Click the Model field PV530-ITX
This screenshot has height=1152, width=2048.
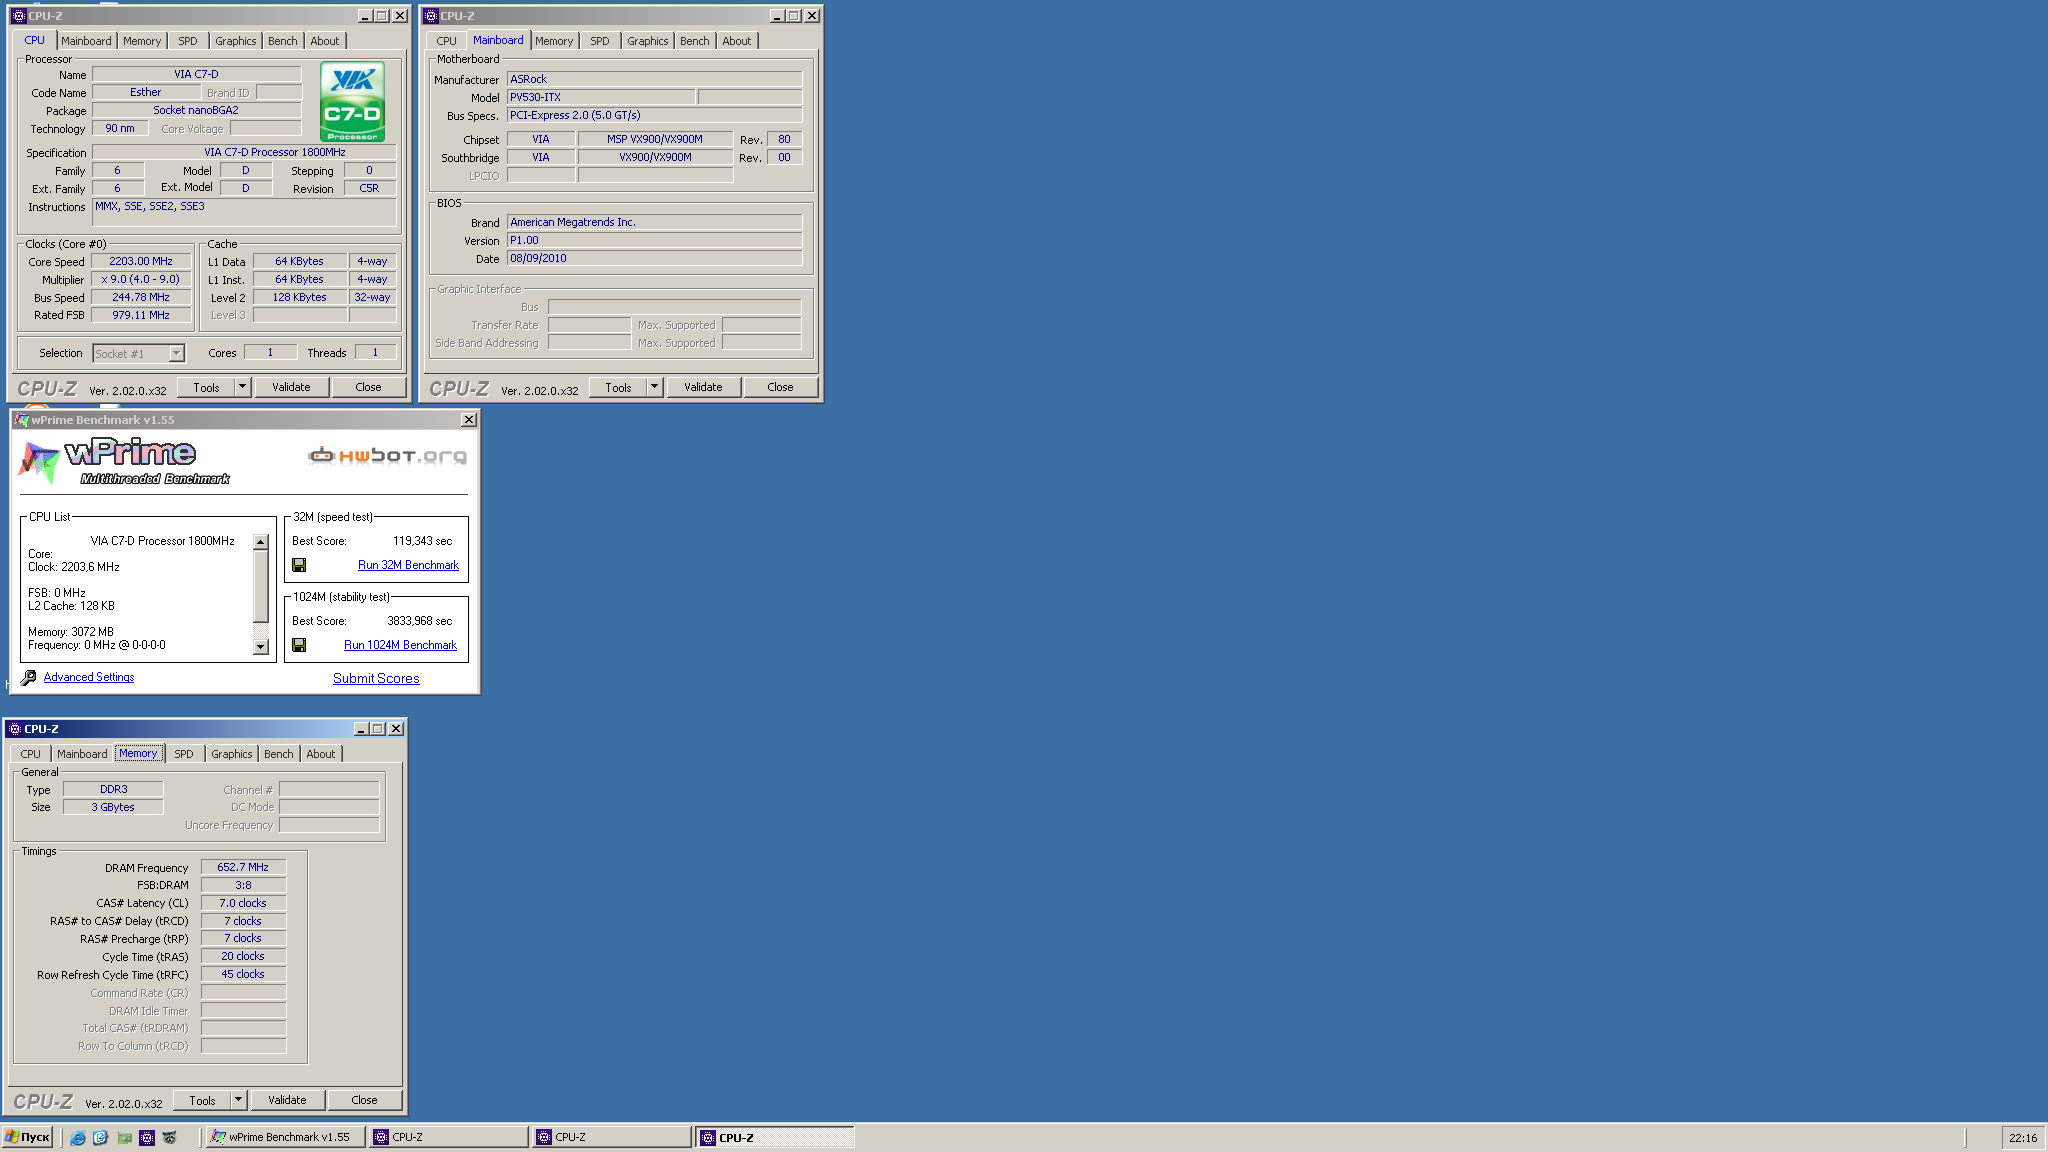tap(601, 97)
